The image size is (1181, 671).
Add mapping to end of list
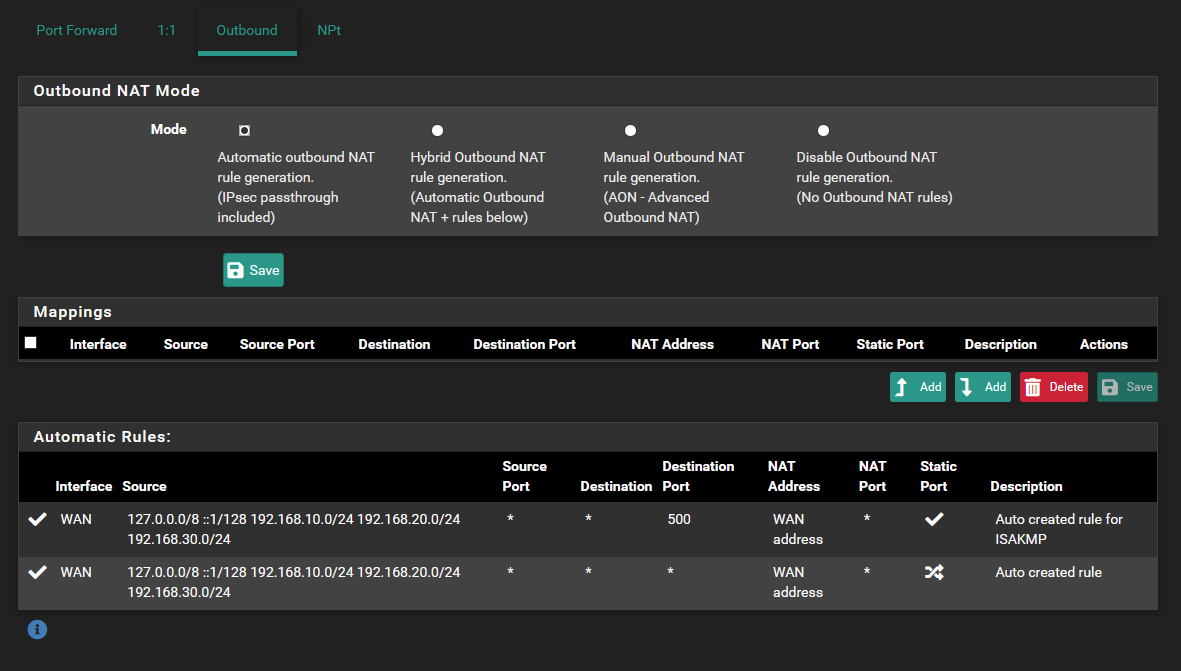click(983, 387)
